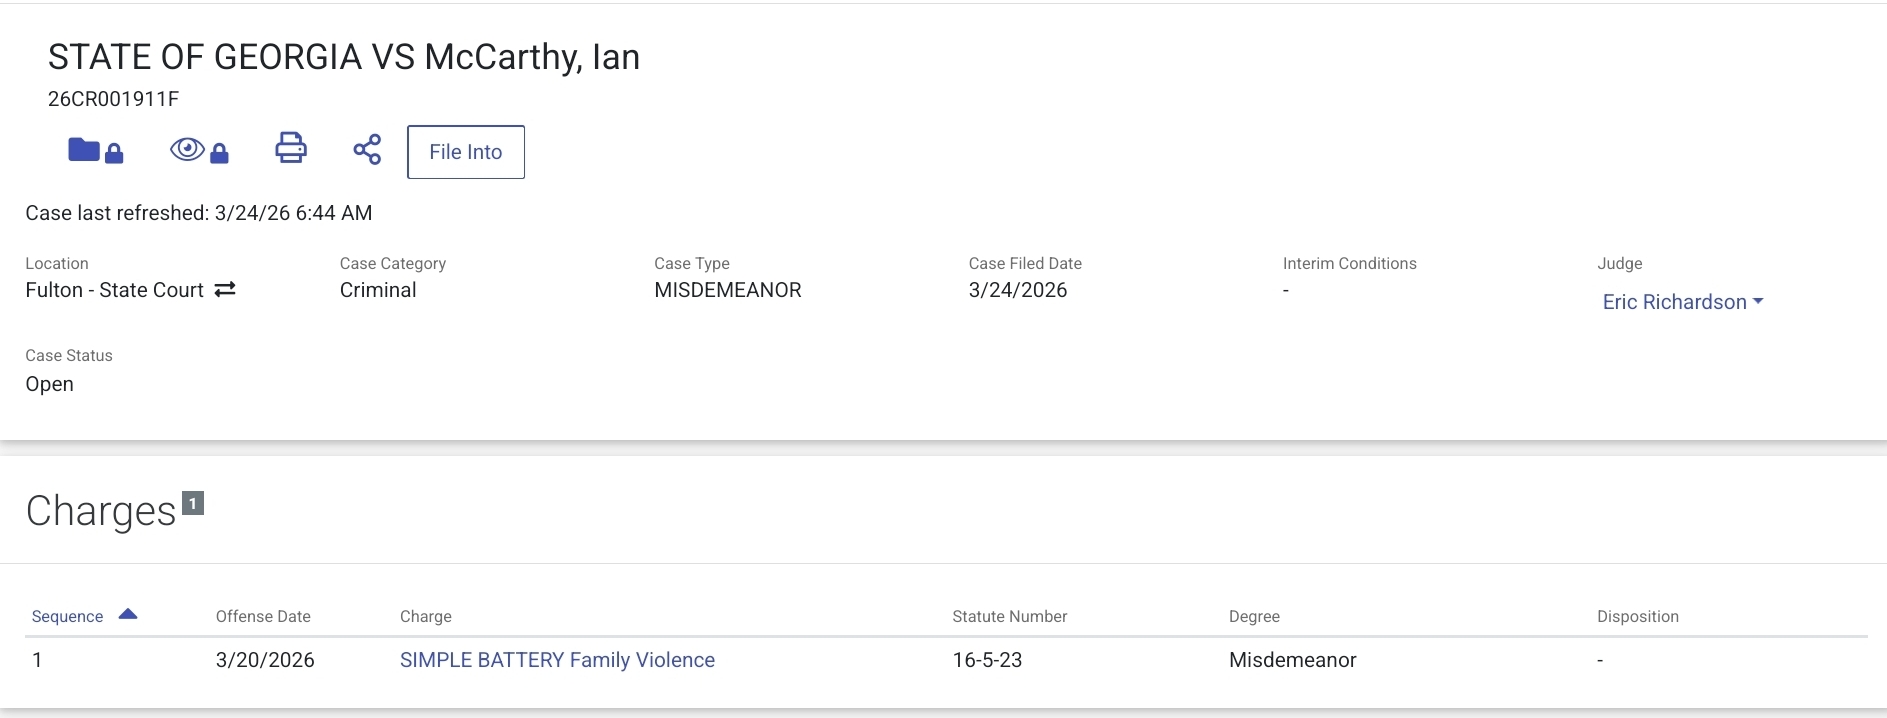1887x718 pixels.
Task: Toggle the locked eye watch icon
Action: tap(199, 151)
